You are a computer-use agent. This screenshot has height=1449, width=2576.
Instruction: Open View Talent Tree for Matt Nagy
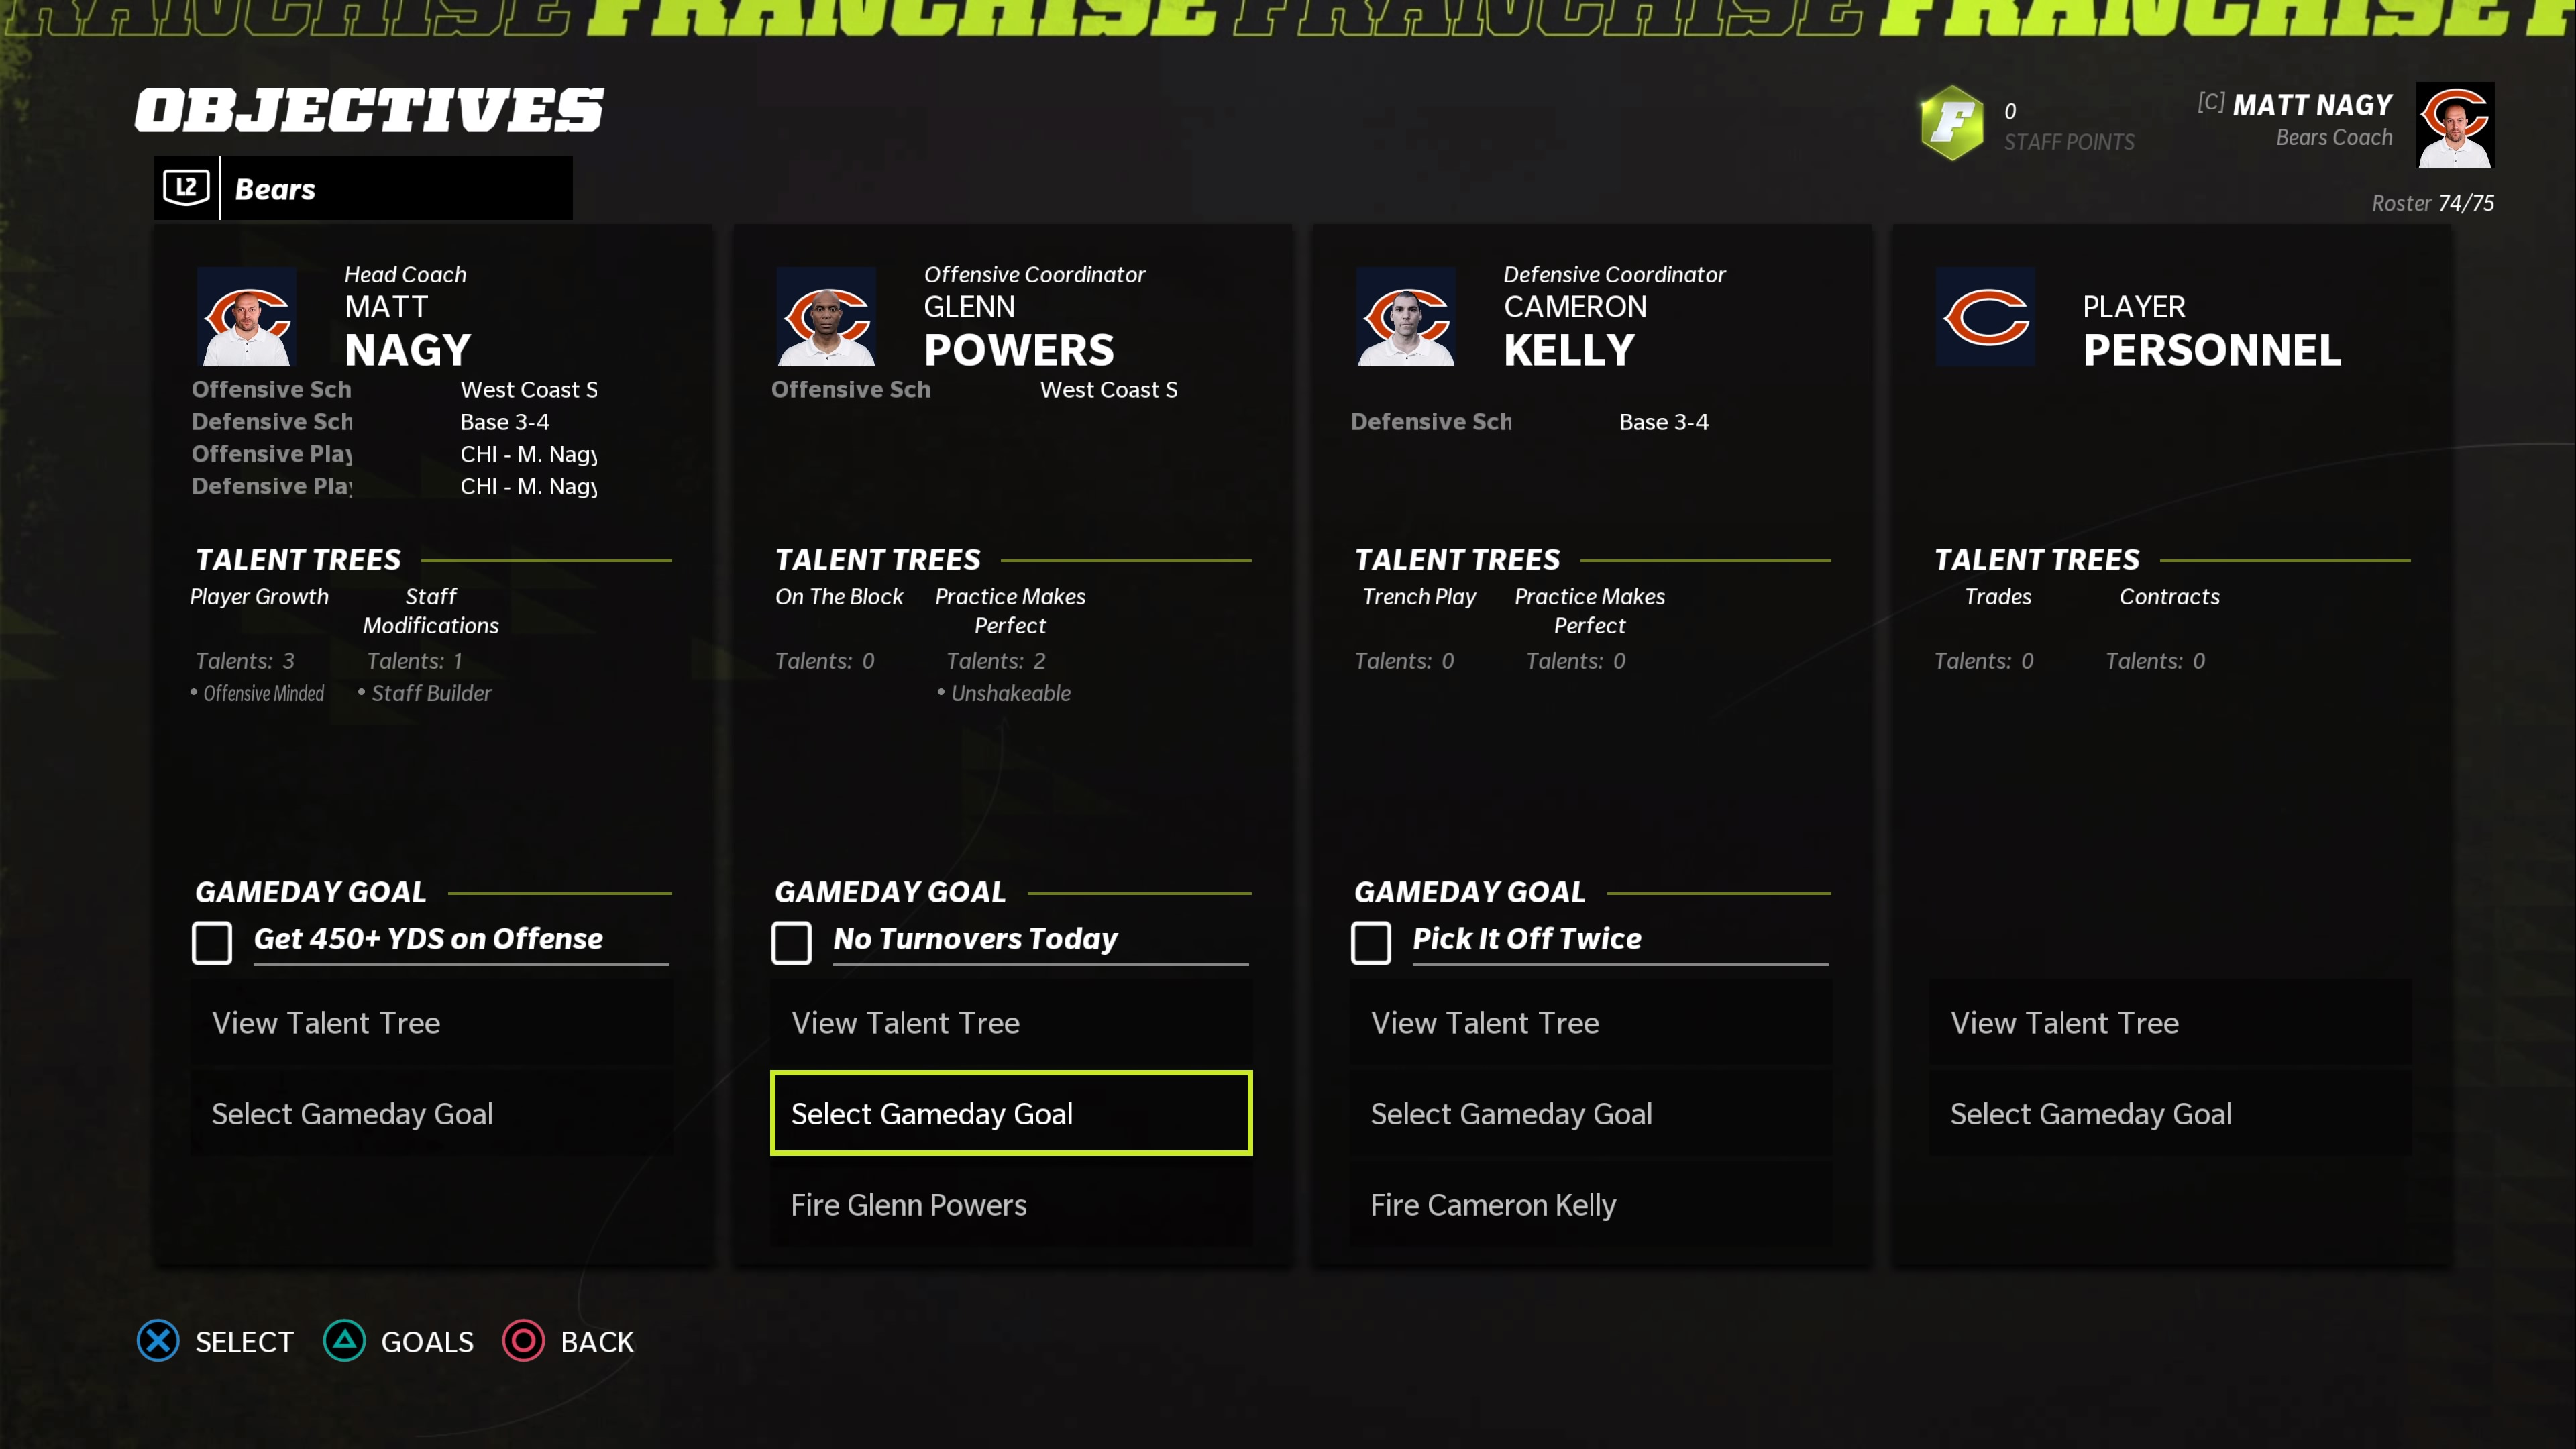pos(431,1022)
